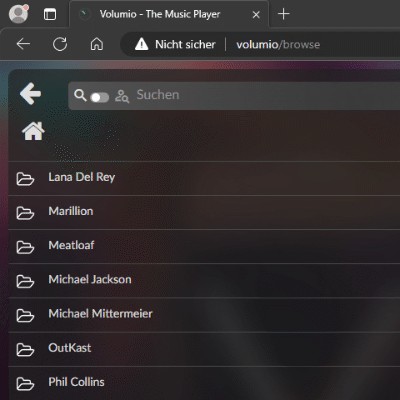Click Volumio's large back arrow

click(30, 94)
